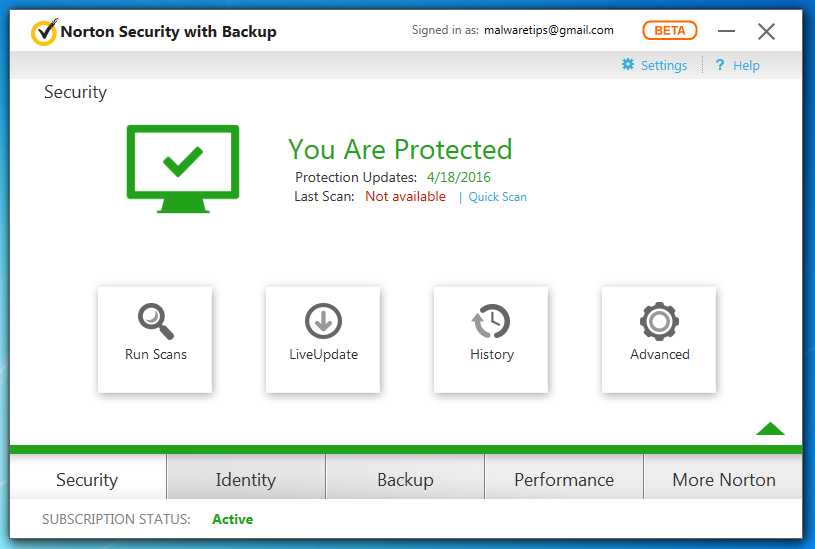The width and height of the screenshot is (815, 549).
Task: Click the orange BETA badge
Action: [669, 30]
